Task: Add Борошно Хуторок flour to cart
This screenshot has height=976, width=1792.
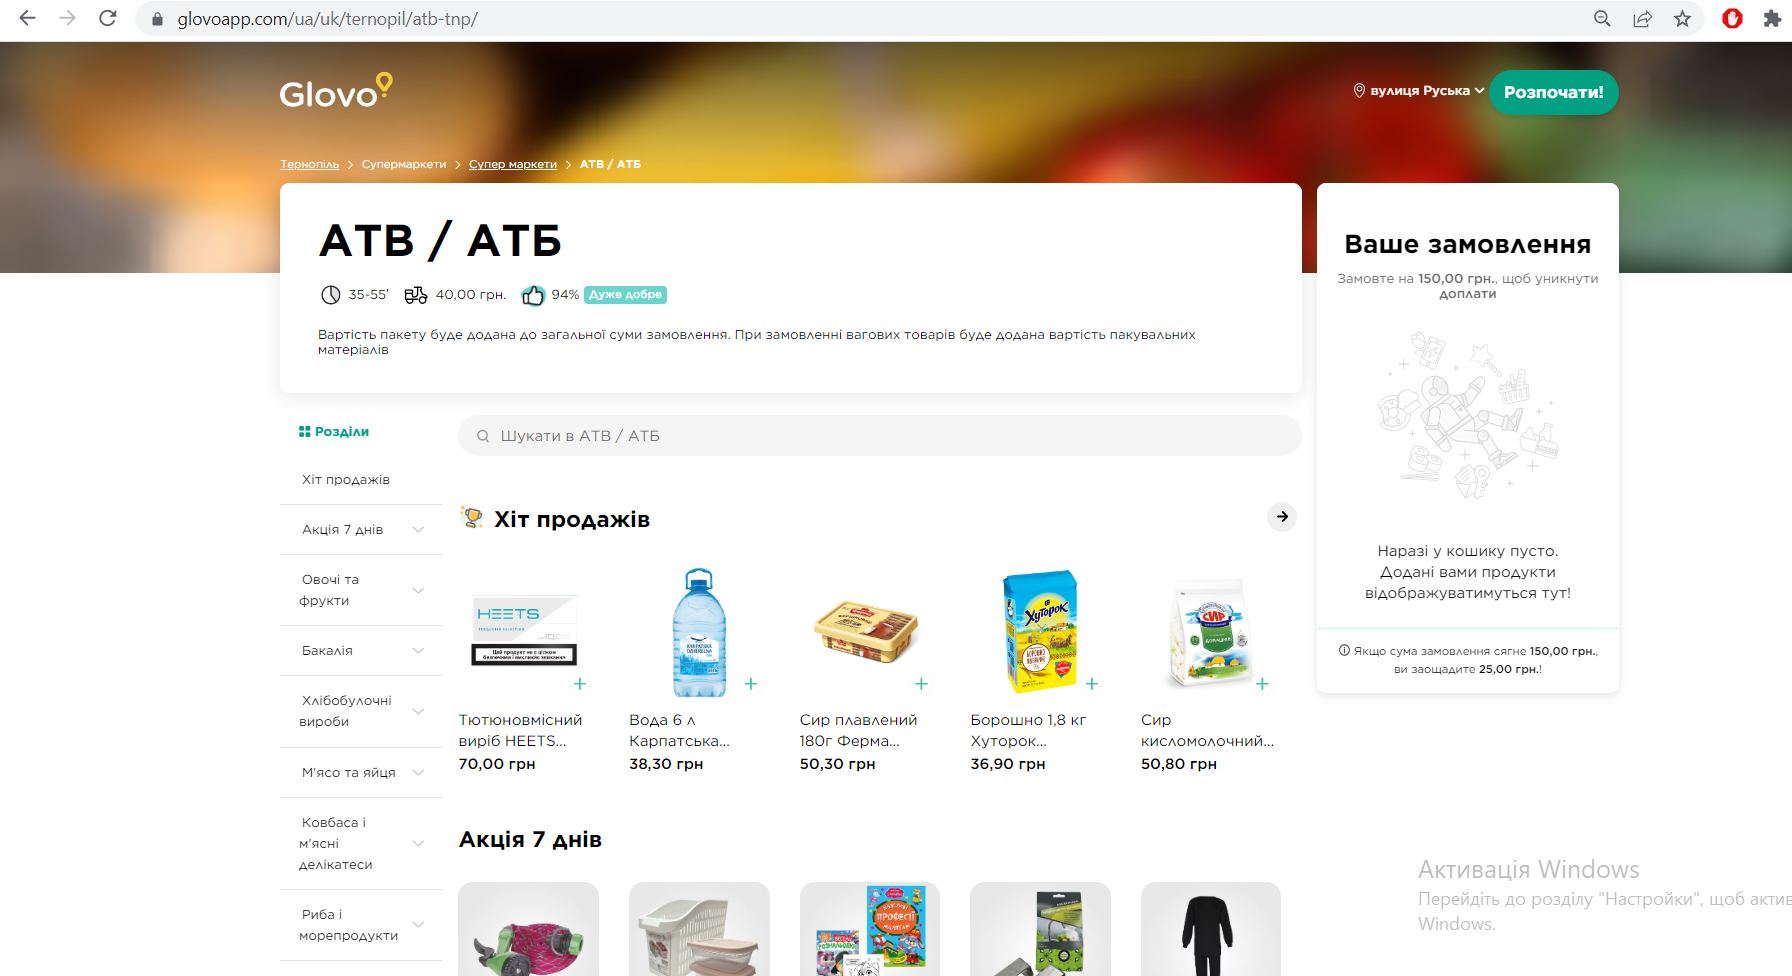Action: coord(1092,684)
